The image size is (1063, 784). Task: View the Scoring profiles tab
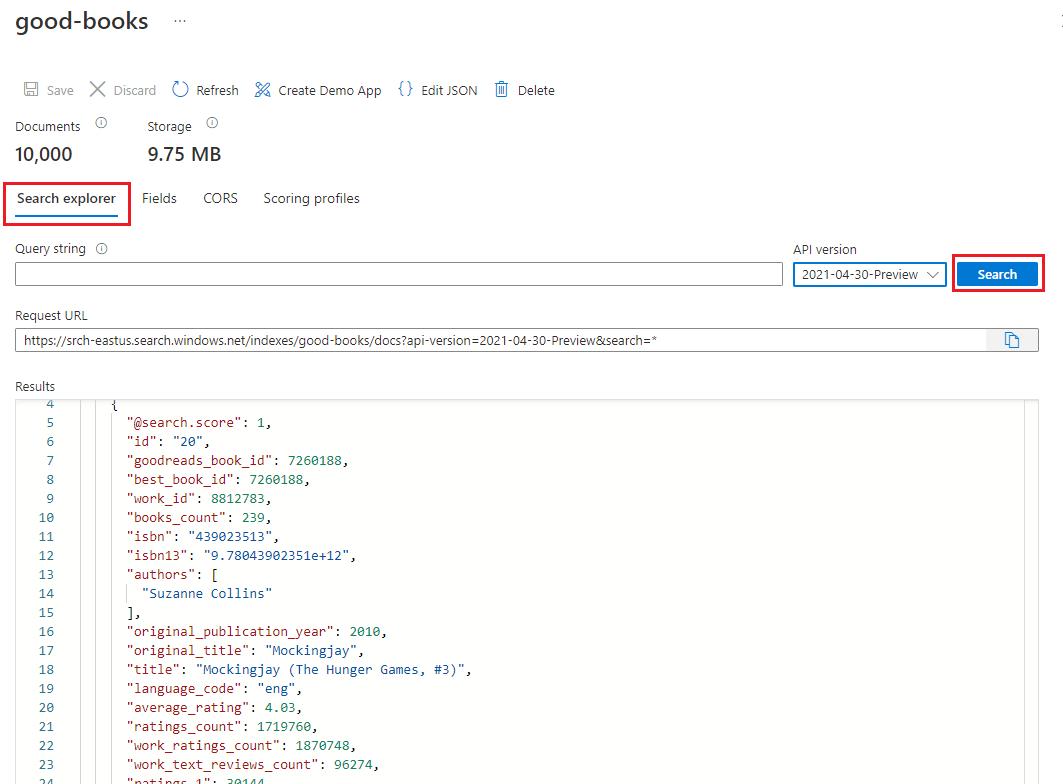point(311,198)
